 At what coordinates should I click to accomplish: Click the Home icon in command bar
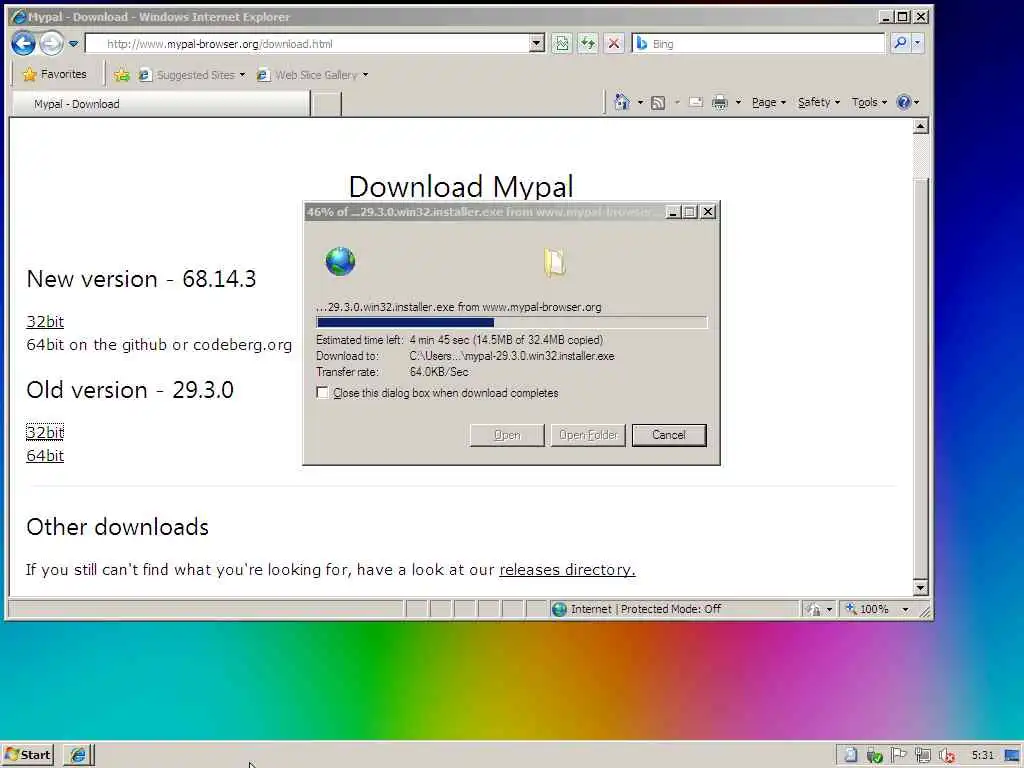[x=622, y=102]
